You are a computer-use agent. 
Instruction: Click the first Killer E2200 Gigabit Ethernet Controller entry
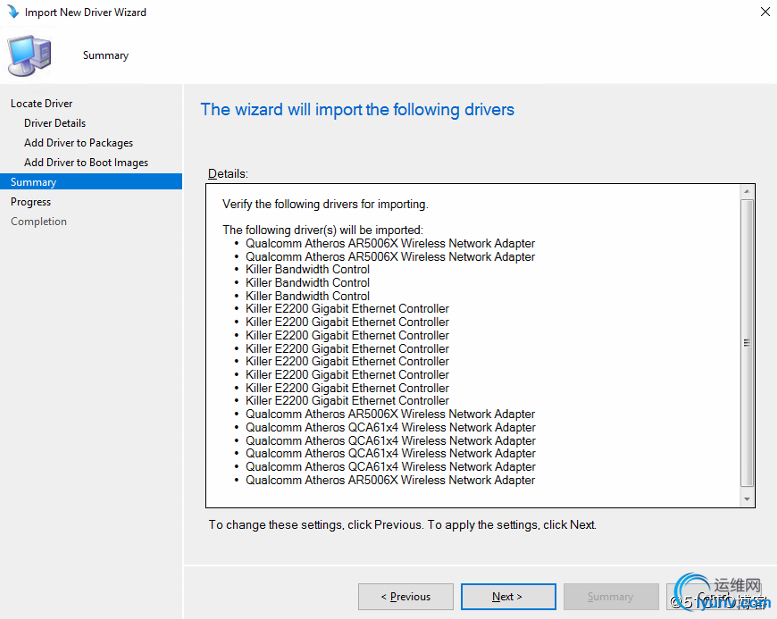[347, 309]
